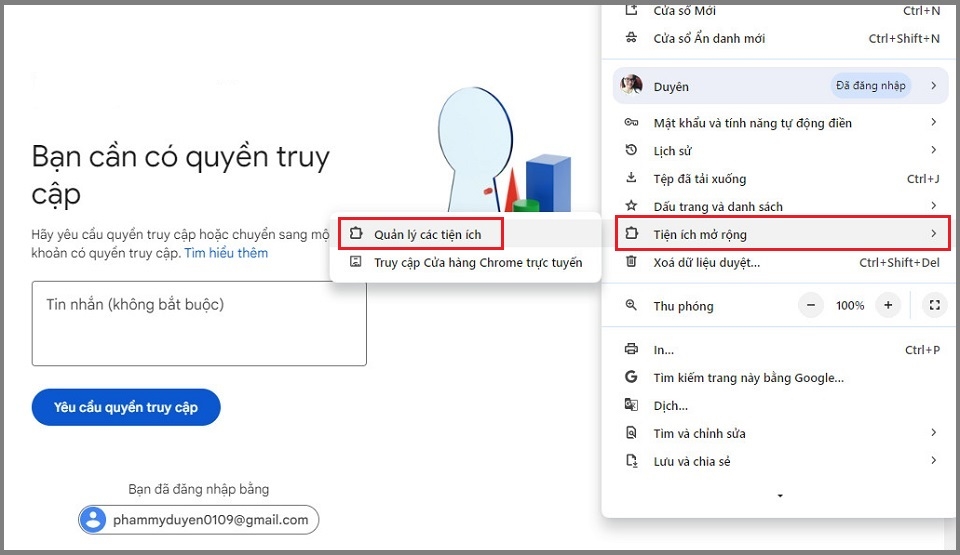Expand the Lưu và chia sẻ submenu arrow
Screen dimensions: 960x555
934,461
